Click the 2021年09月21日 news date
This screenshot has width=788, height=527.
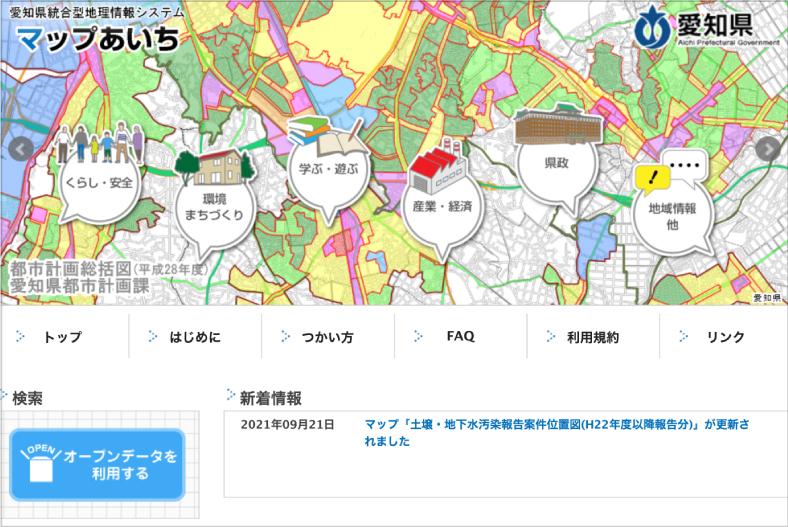point(287,425)
